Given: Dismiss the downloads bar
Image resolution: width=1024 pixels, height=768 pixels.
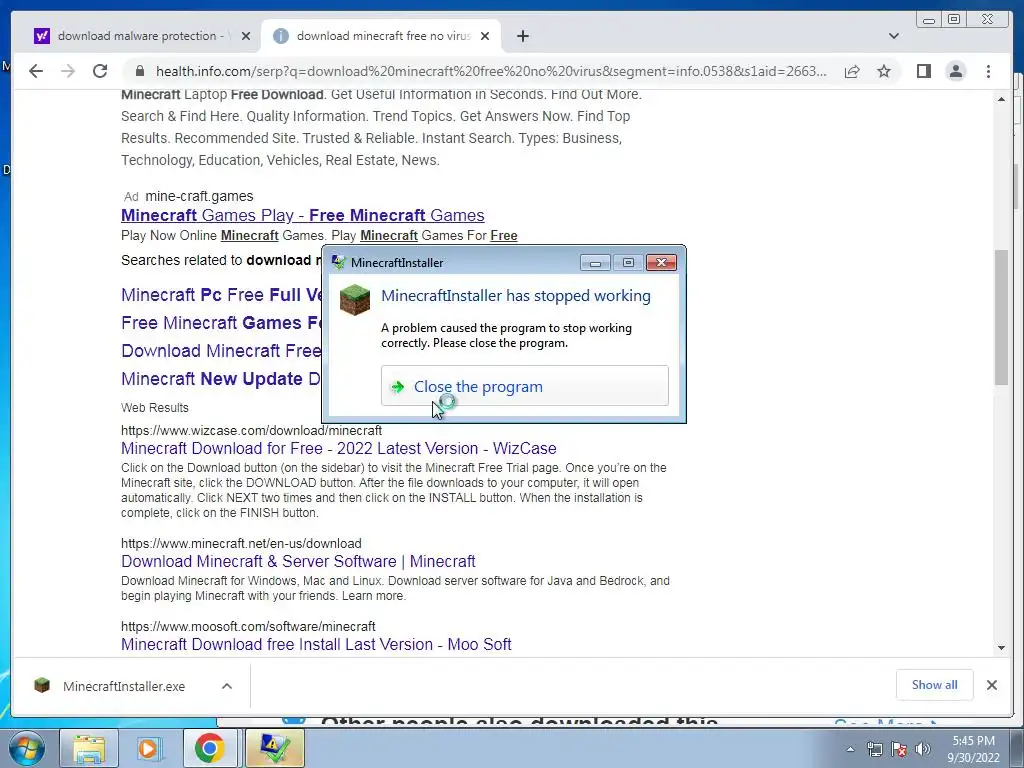Looking at the screenshot, I should [991, 685].
